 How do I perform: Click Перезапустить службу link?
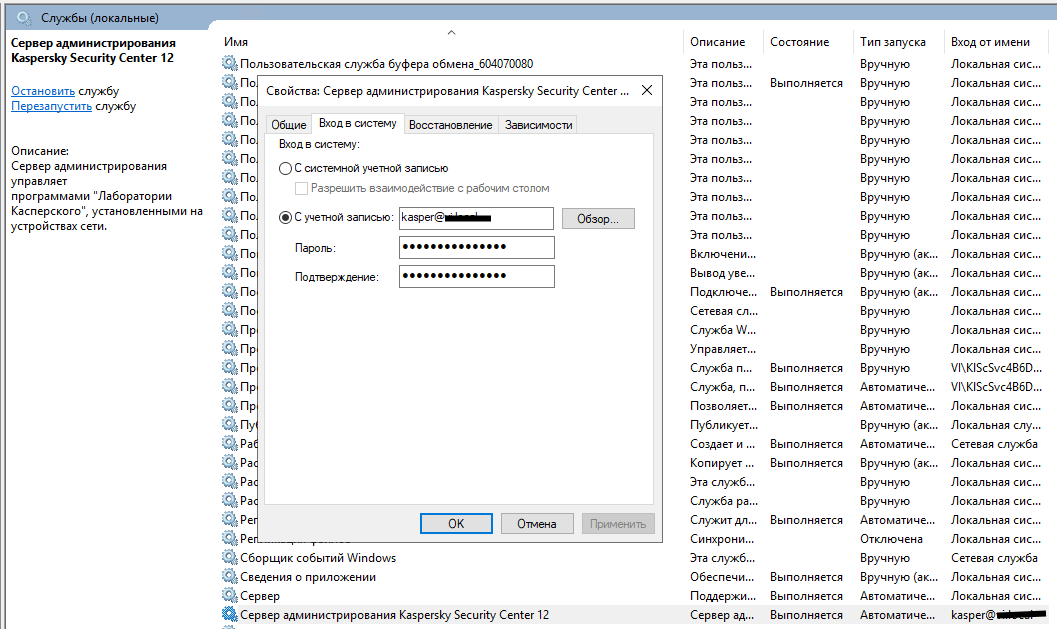click(51, 106)
